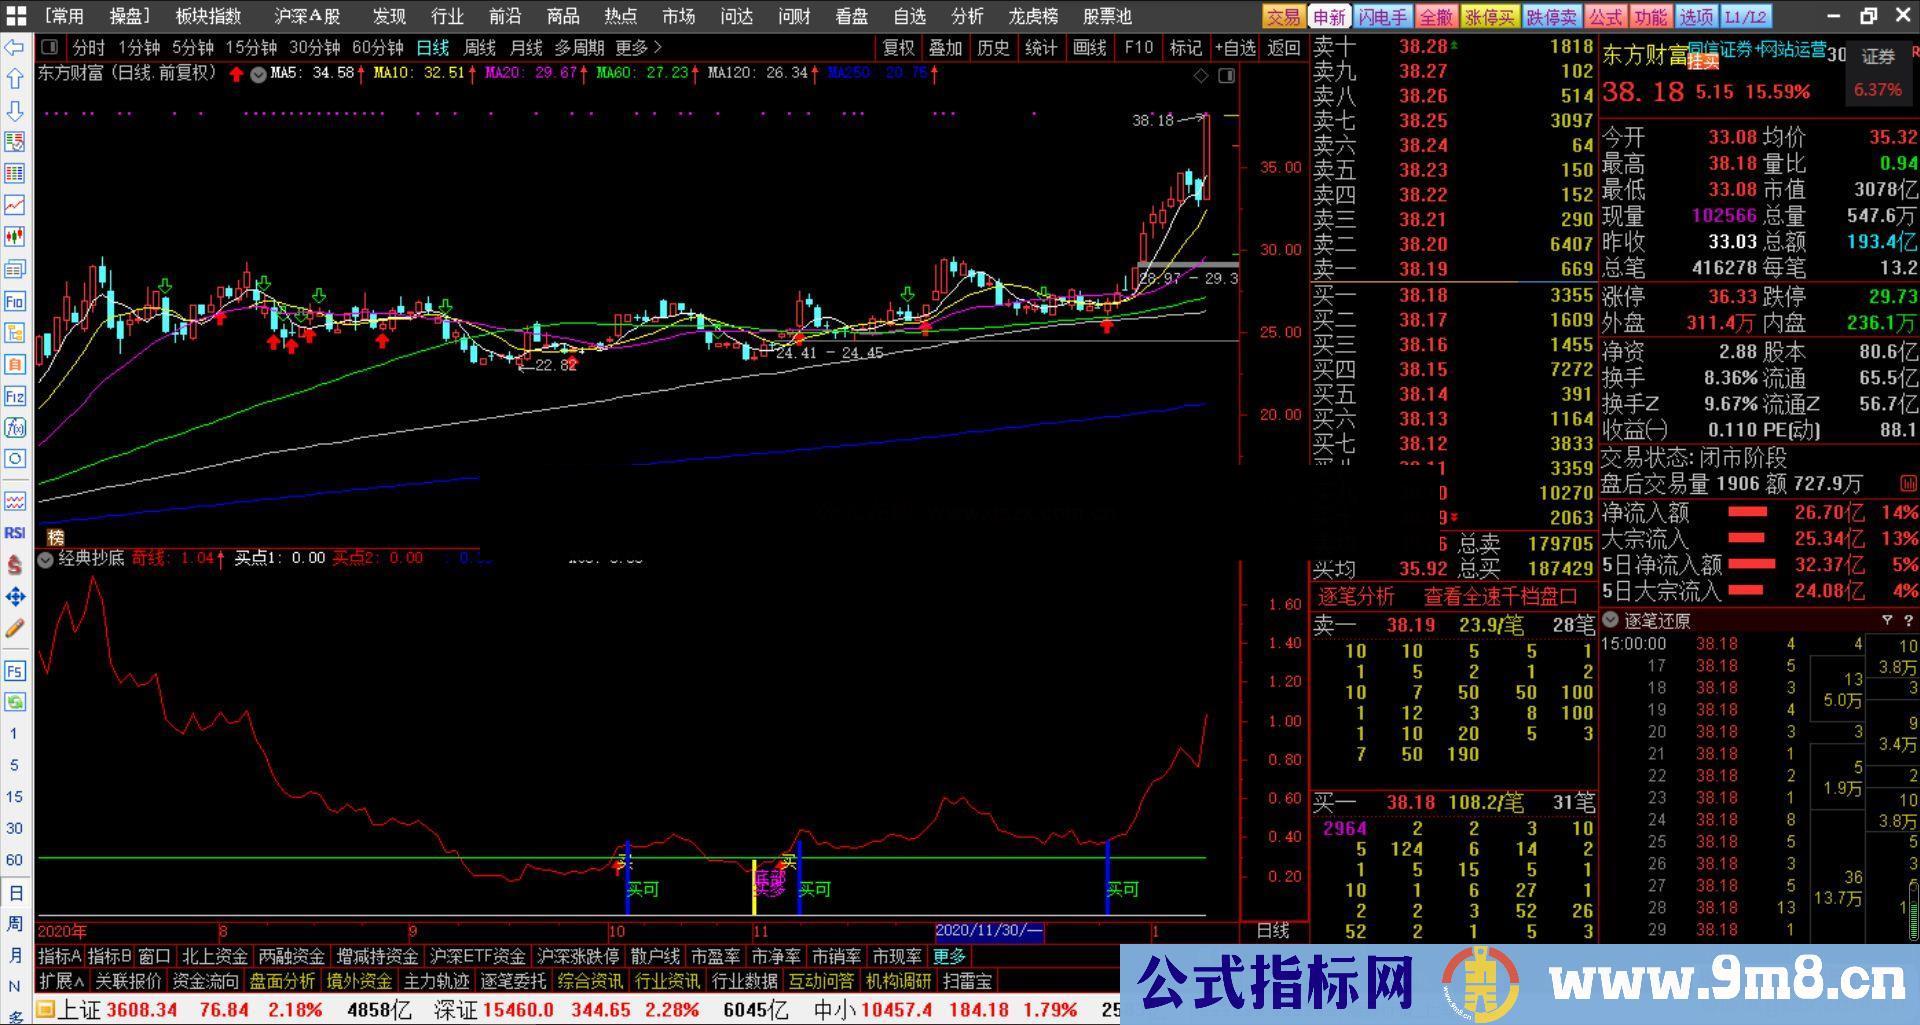1920x1025 pixels.
Task: Click the yellow square icon before 上证
Action: click(x=46, y=1011)
